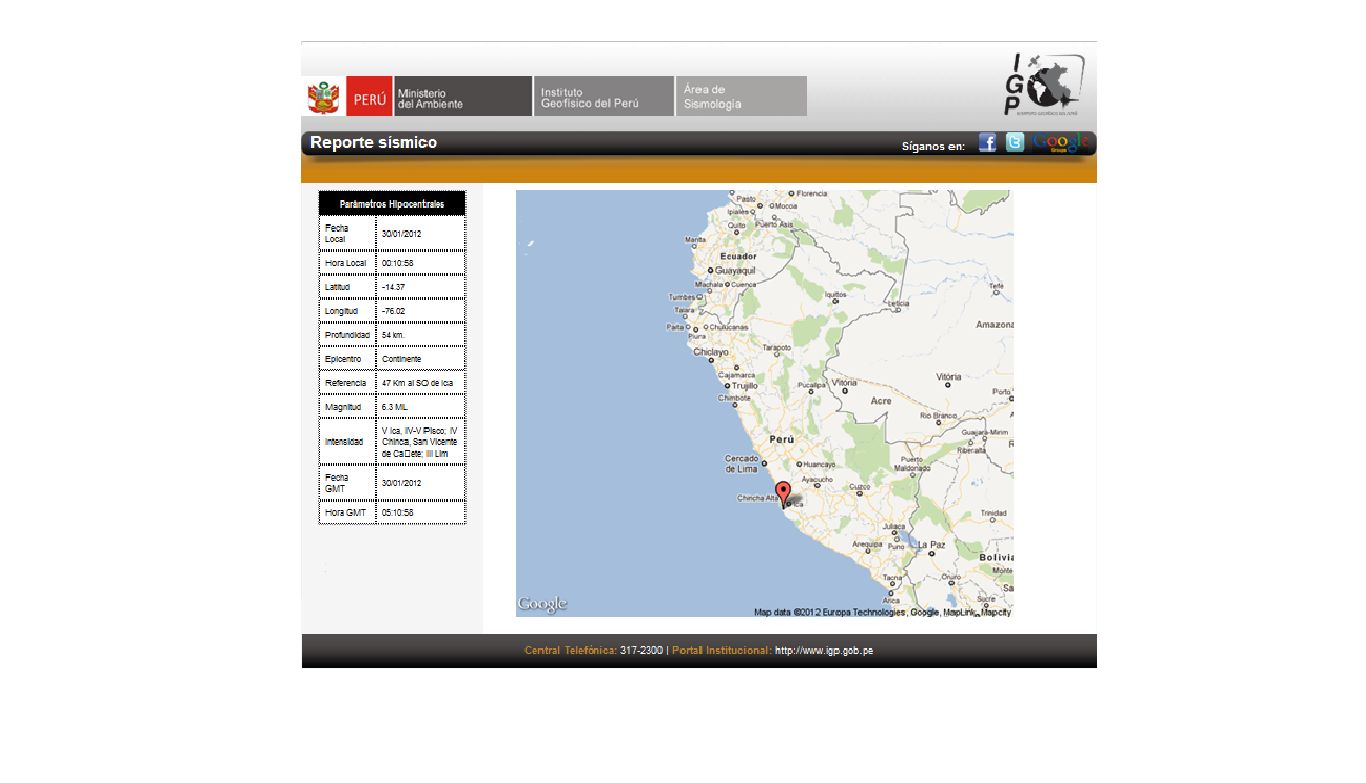
Task: Click Trujillo on the map
Action: [744, 385]
